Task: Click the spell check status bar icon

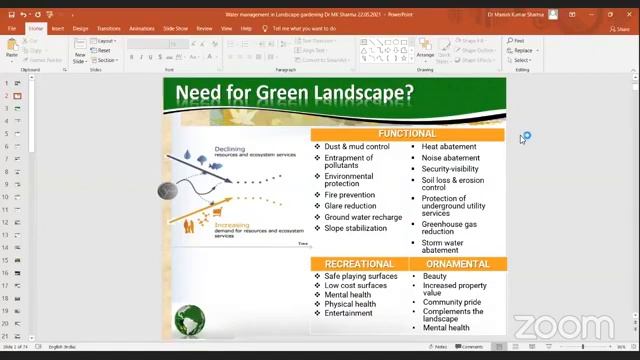Action: (x=38, y=347)
